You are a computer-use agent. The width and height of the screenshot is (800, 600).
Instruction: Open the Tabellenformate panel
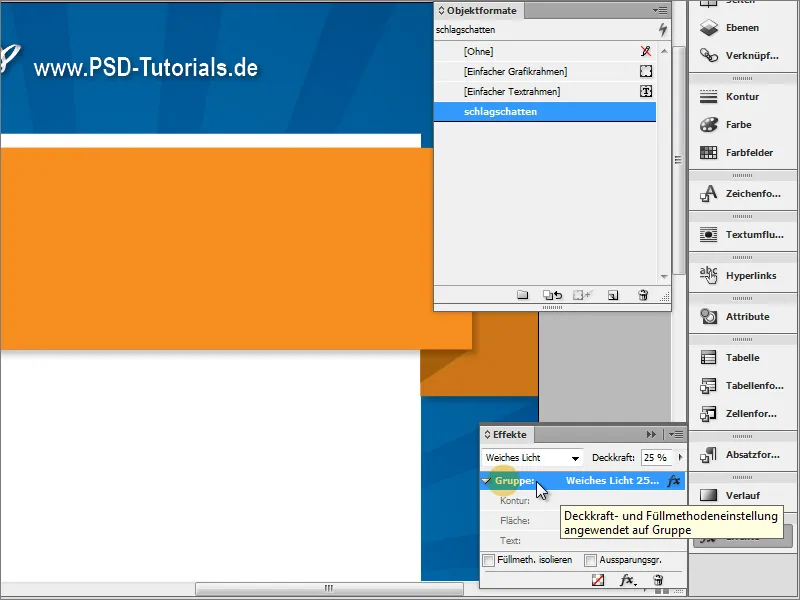[742, 386]
